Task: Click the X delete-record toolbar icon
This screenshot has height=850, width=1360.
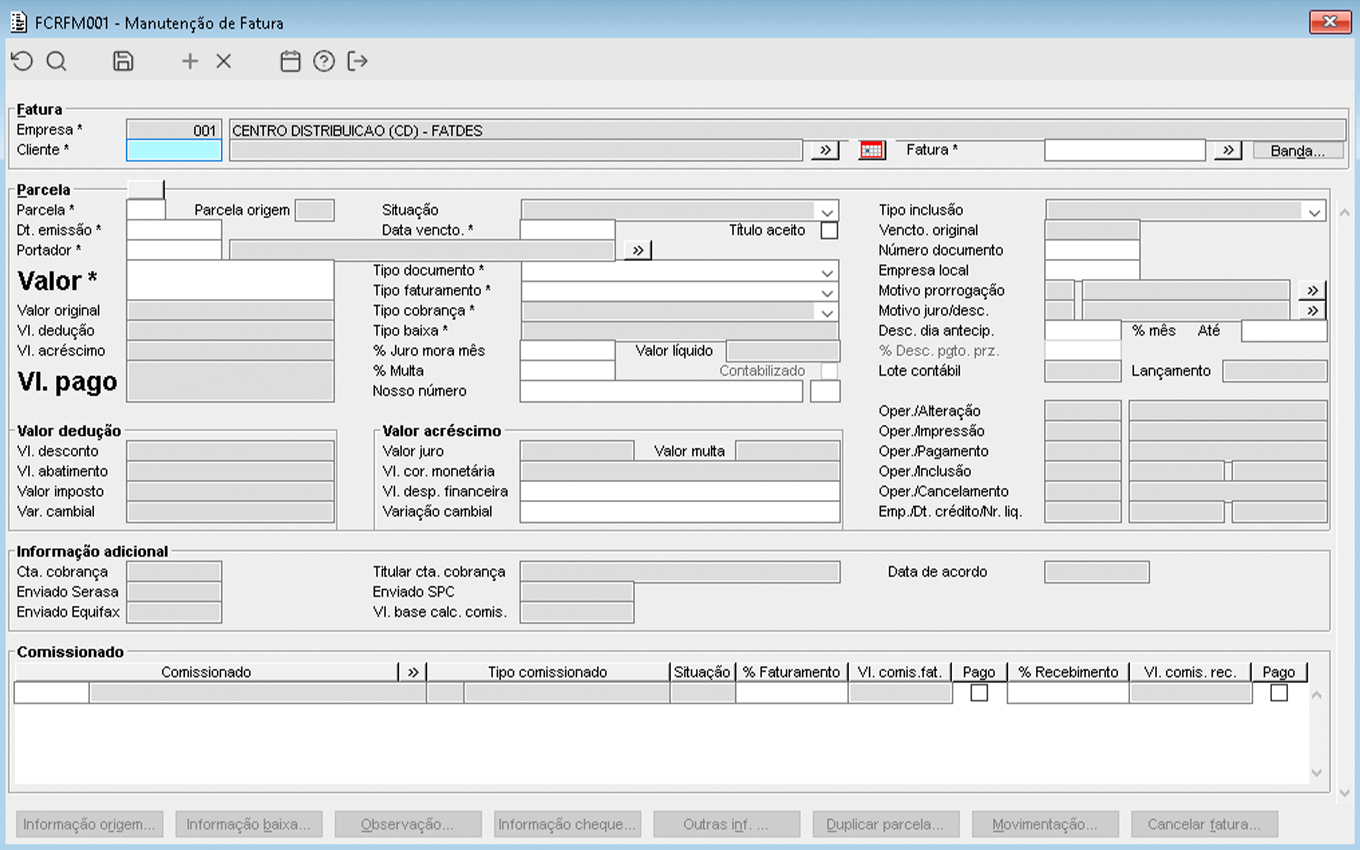Action: (224, 61)
